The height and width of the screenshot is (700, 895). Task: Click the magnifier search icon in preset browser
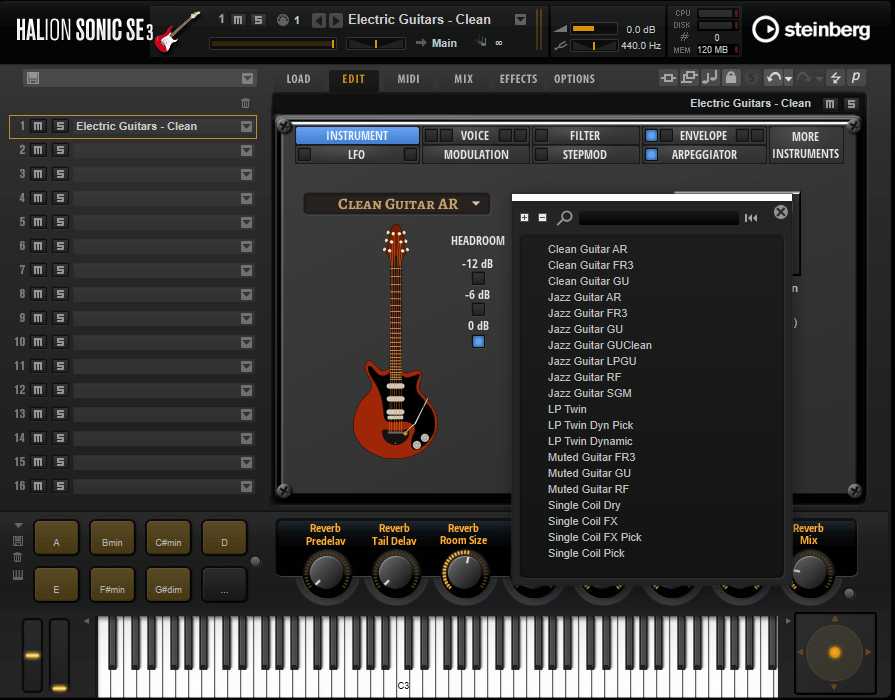[x=565, y=218]
